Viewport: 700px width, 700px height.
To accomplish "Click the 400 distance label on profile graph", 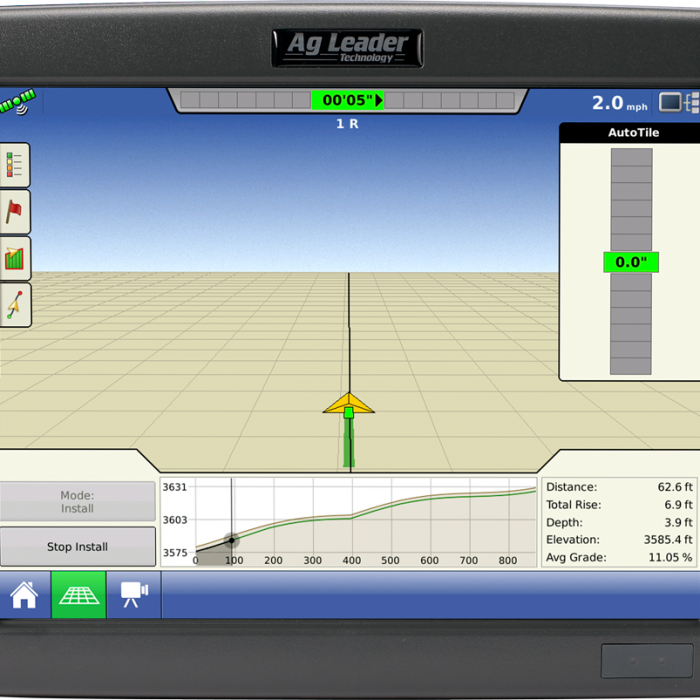I will pos(351,560).
